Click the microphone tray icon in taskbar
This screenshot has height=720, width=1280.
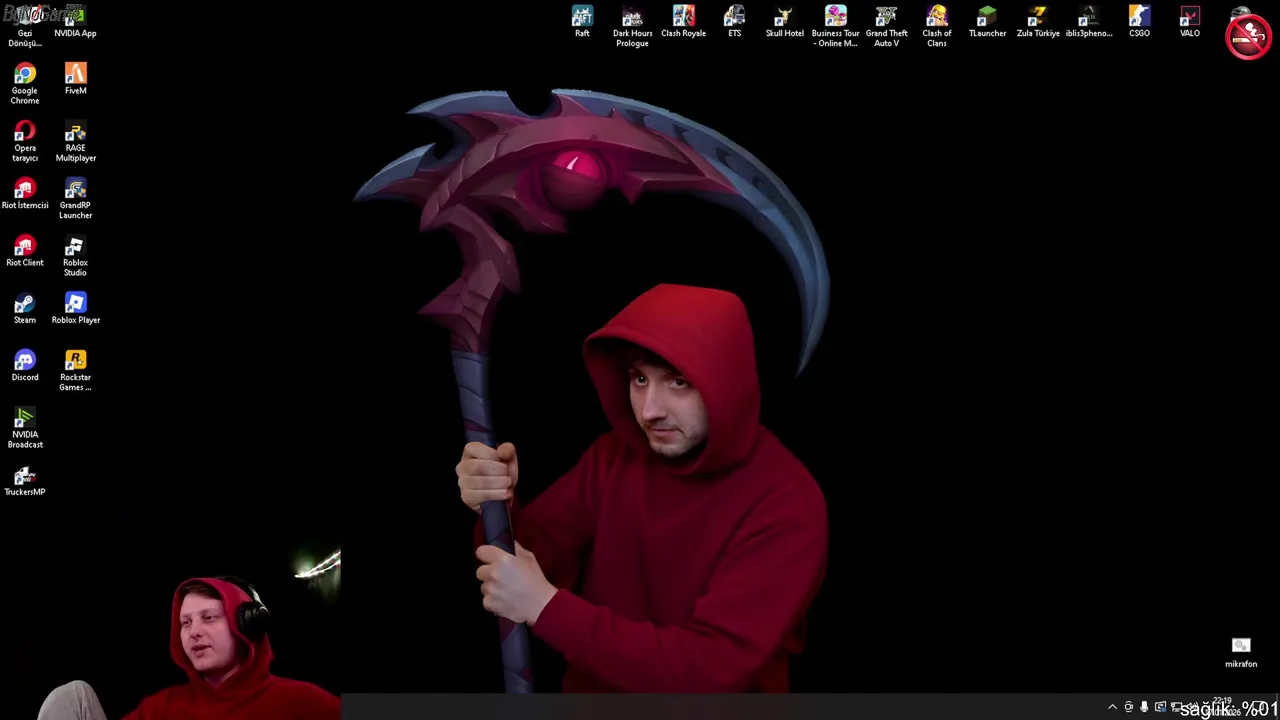pyautogui.click(x=1144, y=707)
